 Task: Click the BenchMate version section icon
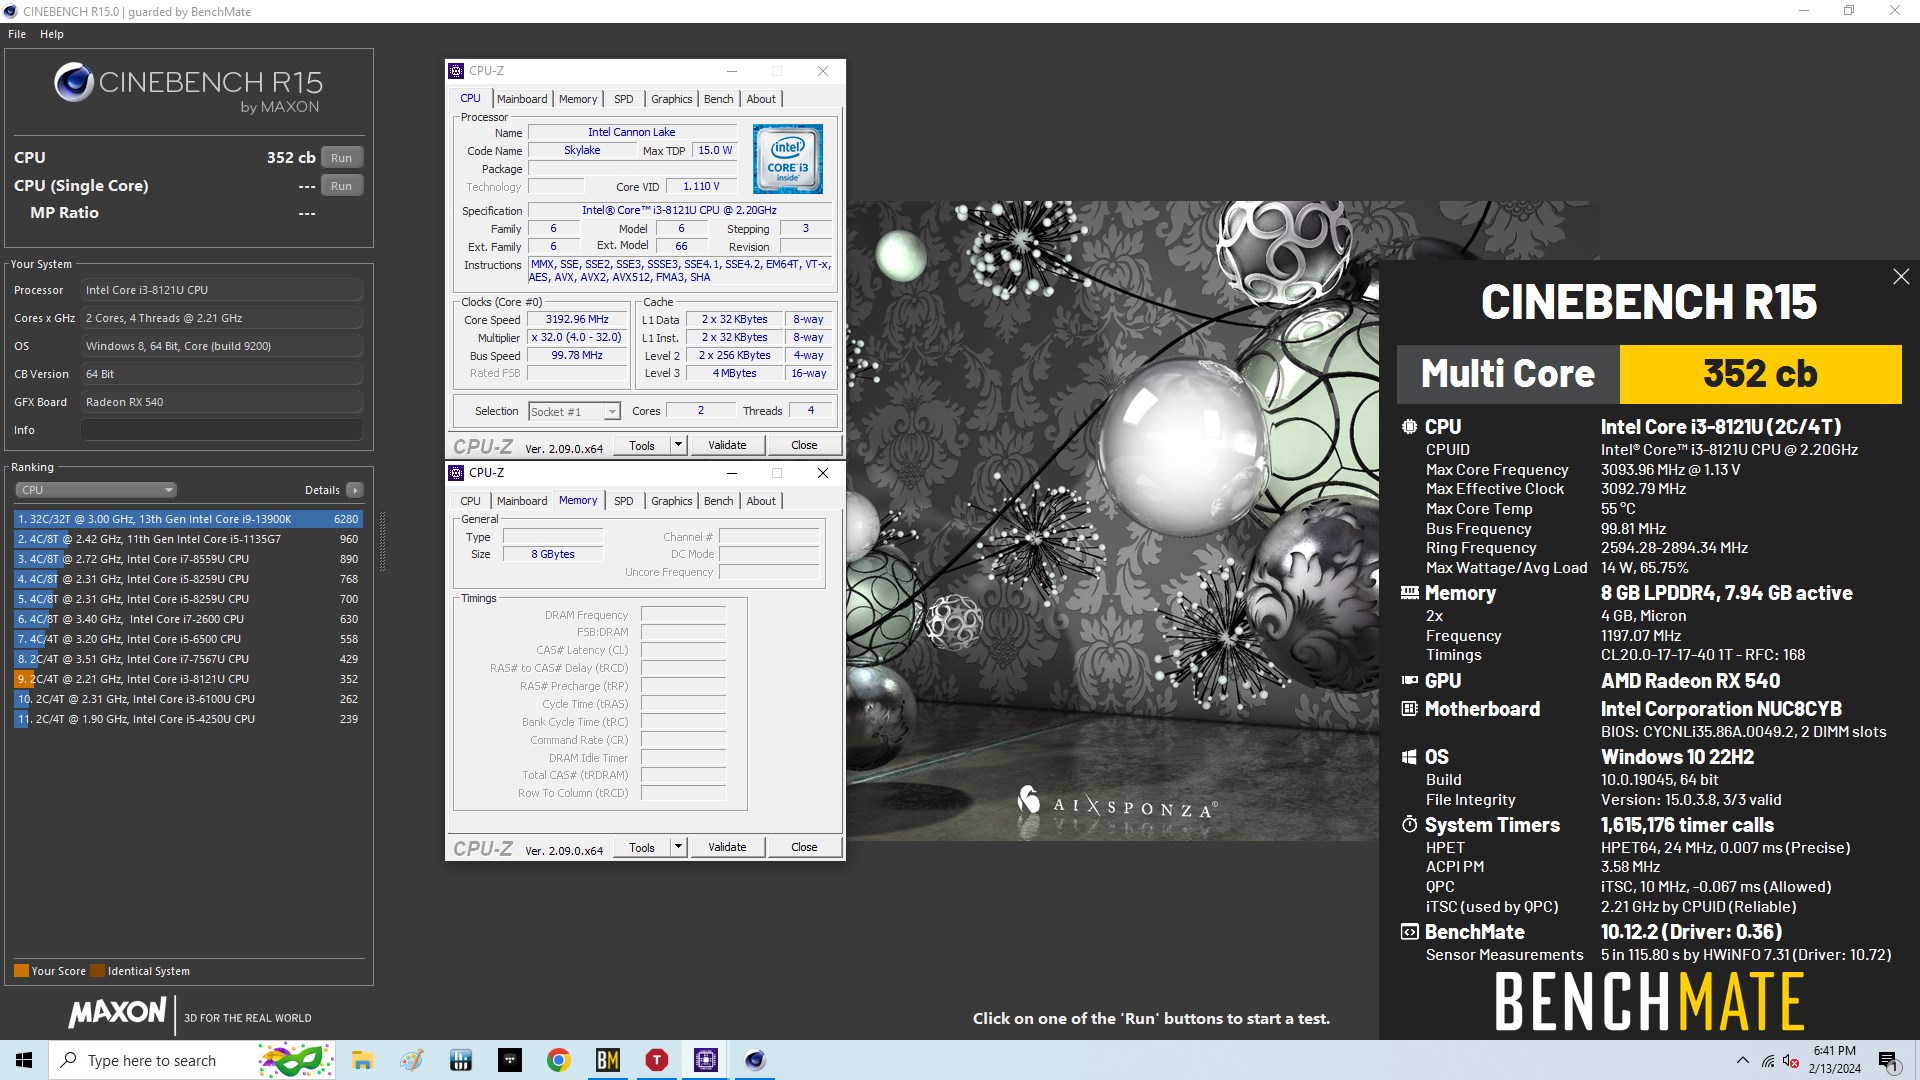(x=1409, y=932)
